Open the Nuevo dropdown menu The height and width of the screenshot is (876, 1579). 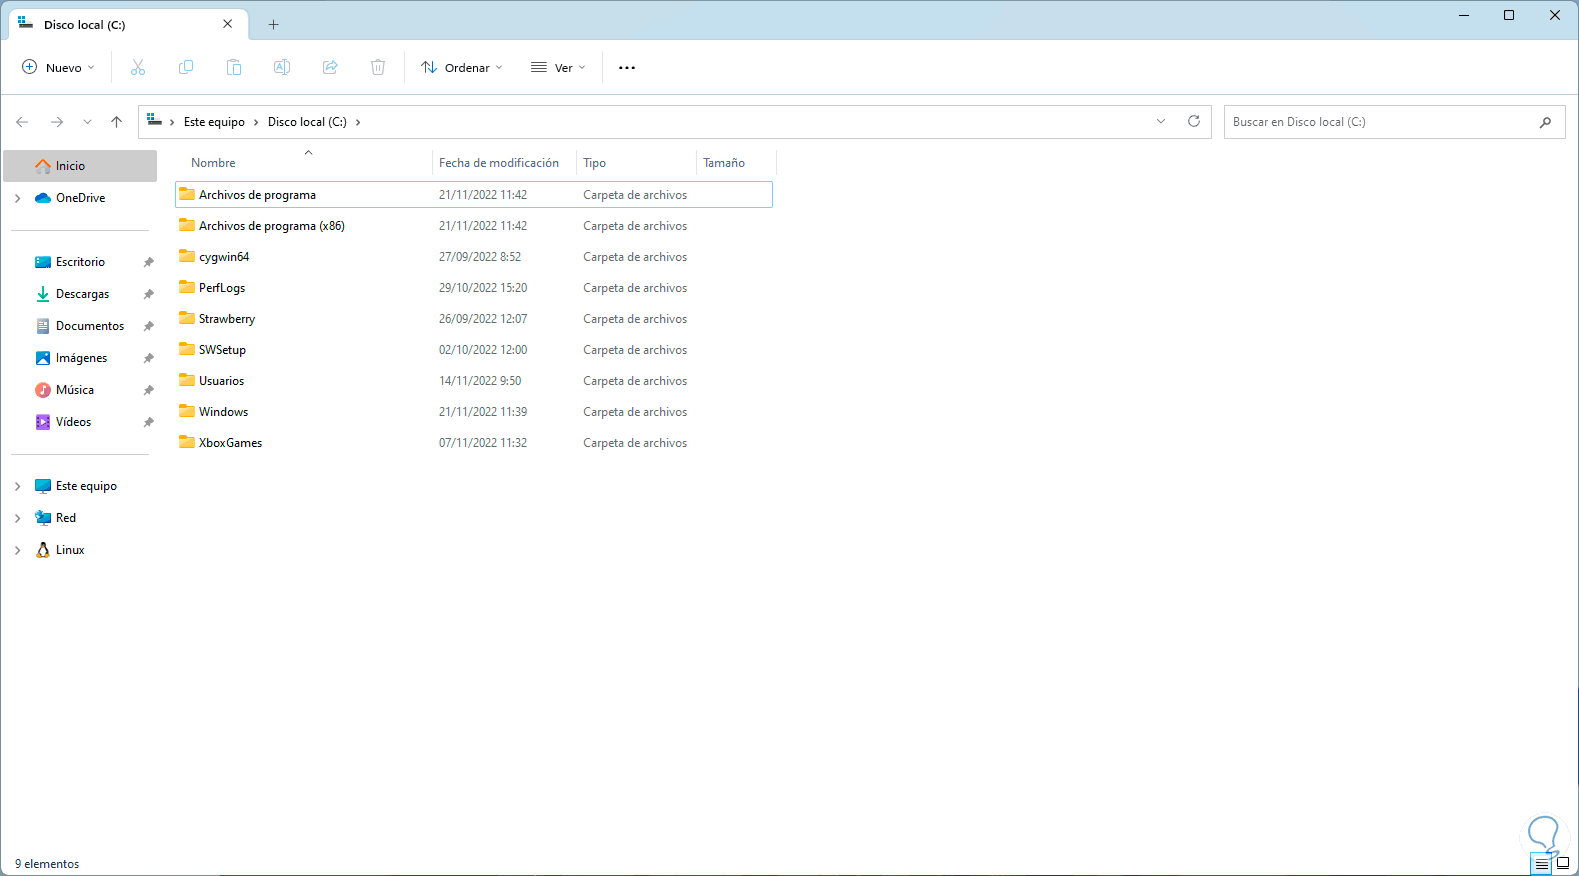(x=59, y=68)
